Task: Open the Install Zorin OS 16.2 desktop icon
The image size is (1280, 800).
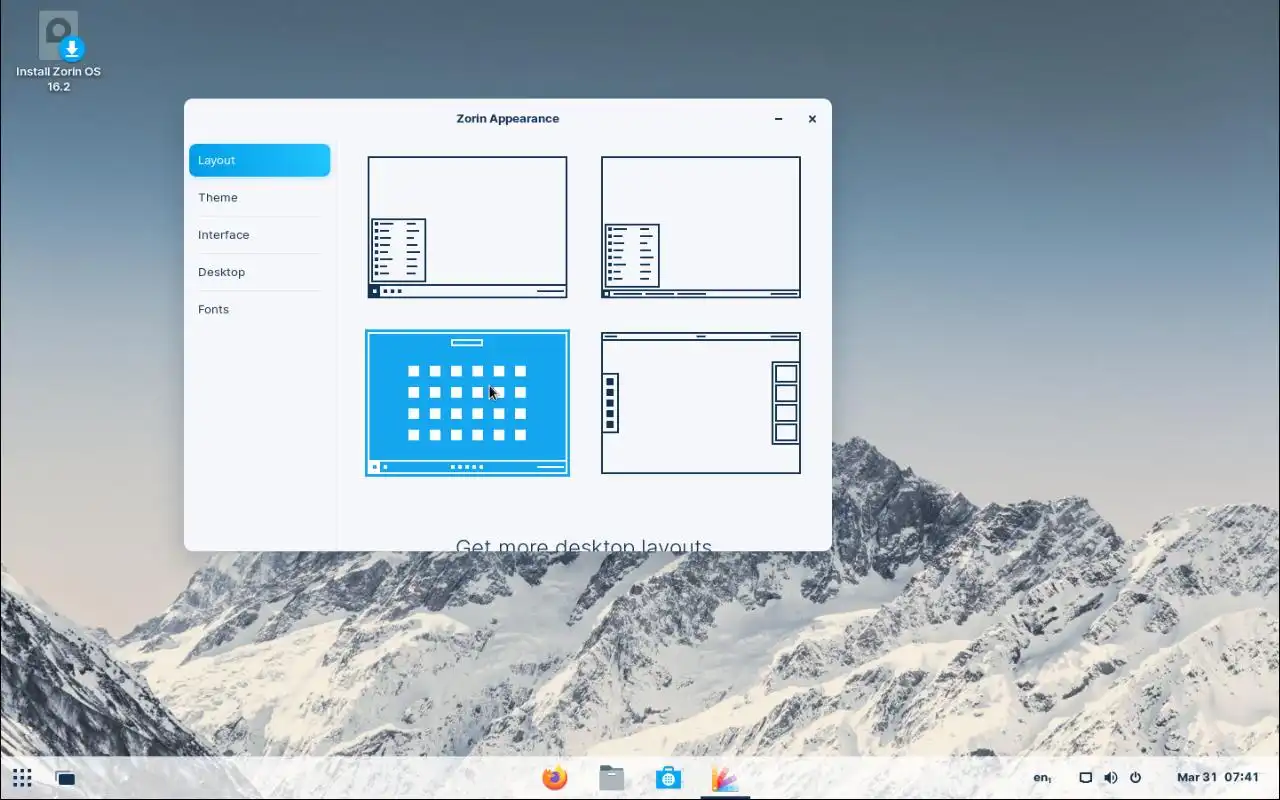Action: 58,52
